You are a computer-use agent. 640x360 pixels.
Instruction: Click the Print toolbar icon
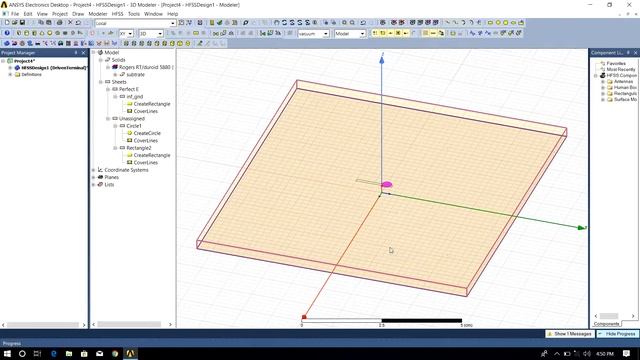tap(60, 23)
